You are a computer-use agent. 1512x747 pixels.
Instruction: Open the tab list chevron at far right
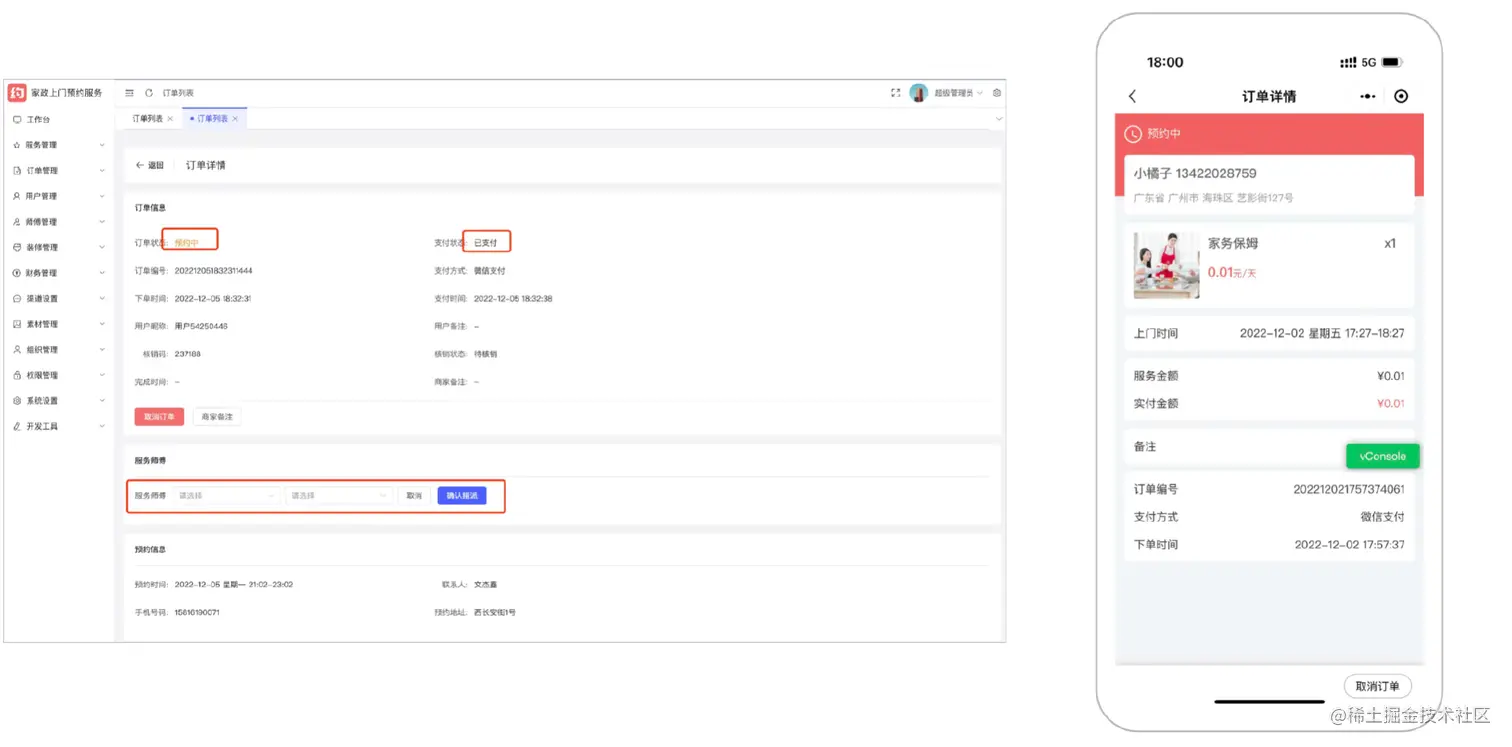(998, 119)
